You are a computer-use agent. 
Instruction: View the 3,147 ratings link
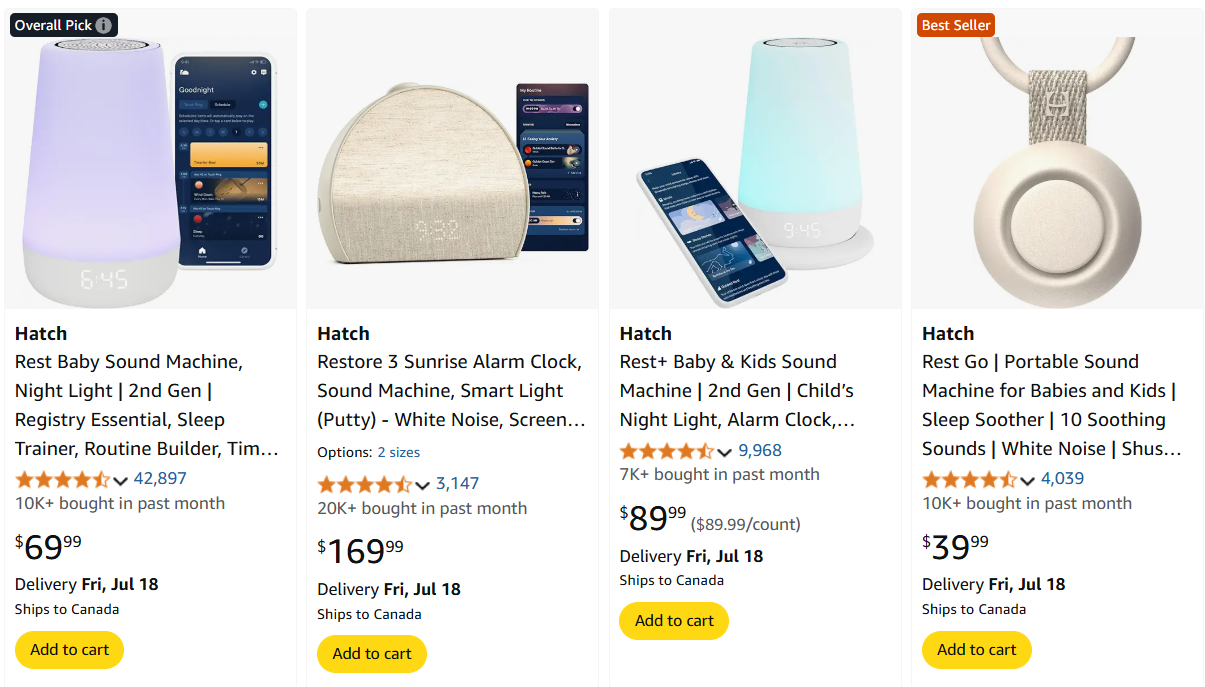click(x=458, y=484)
